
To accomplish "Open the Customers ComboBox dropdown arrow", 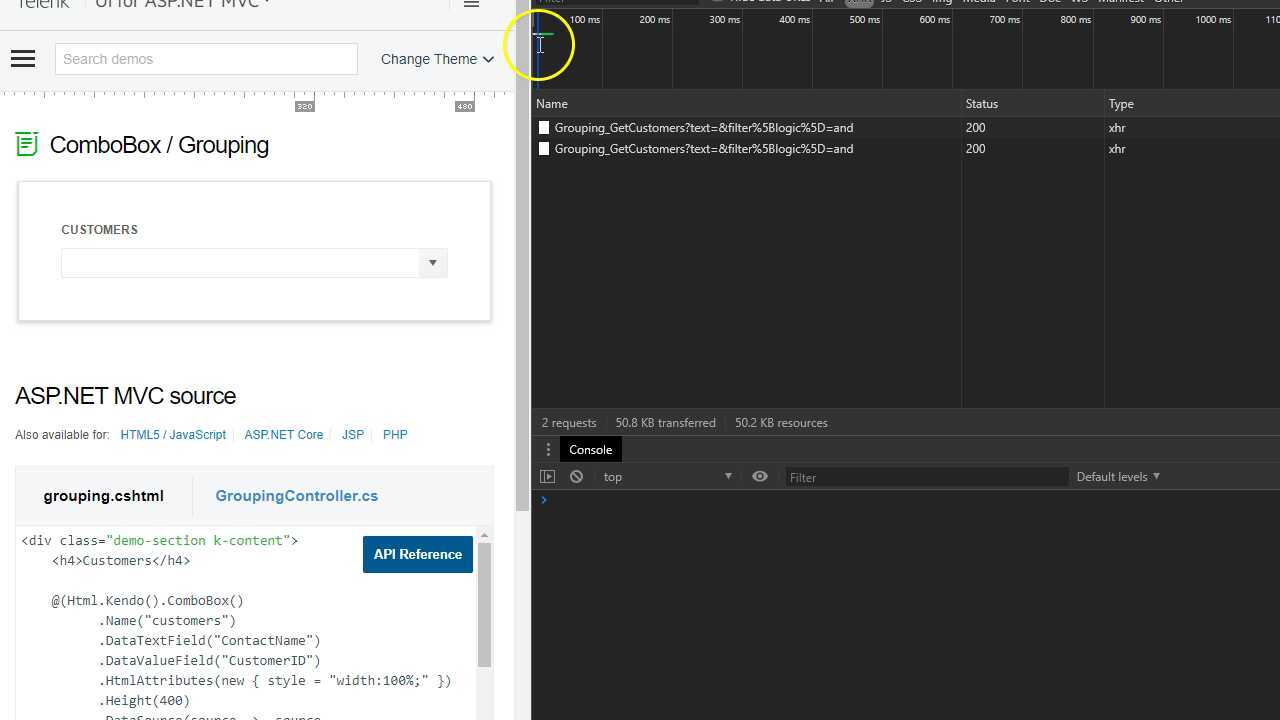I will point(432,263).
